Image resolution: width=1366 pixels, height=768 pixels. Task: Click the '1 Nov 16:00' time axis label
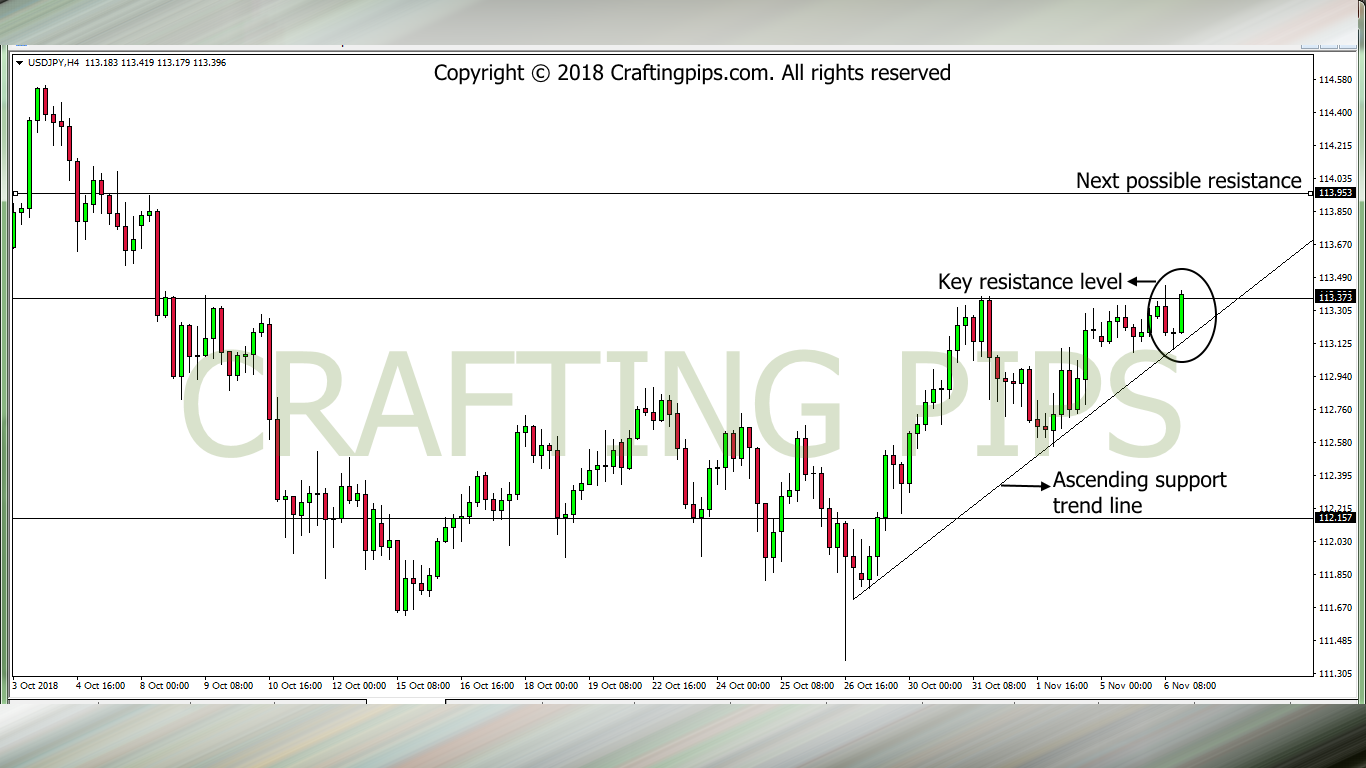click(1061, 686)
